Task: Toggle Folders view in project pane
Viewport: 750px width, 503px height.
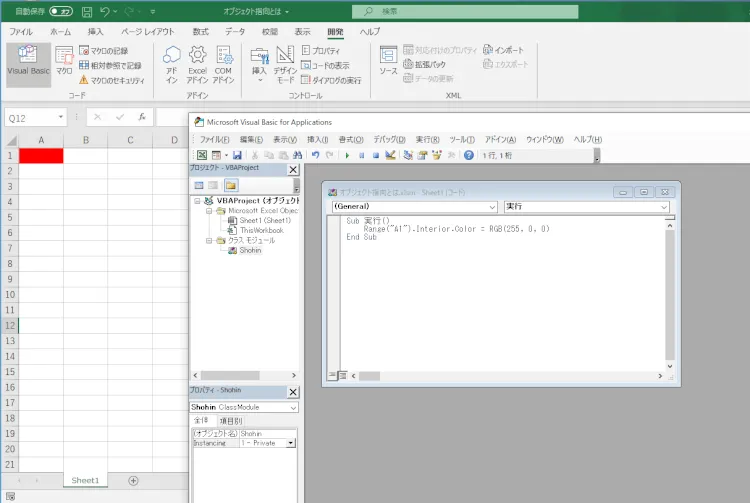Action: [231, 186]
